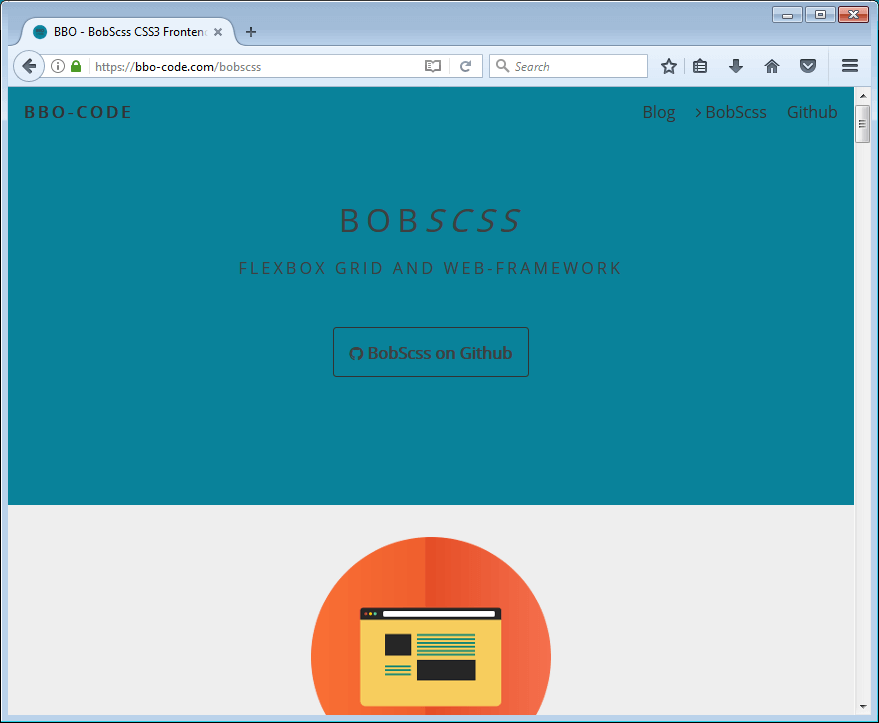879x723 pixels.
Task: Open the site information icon
Action: [58, 66]
